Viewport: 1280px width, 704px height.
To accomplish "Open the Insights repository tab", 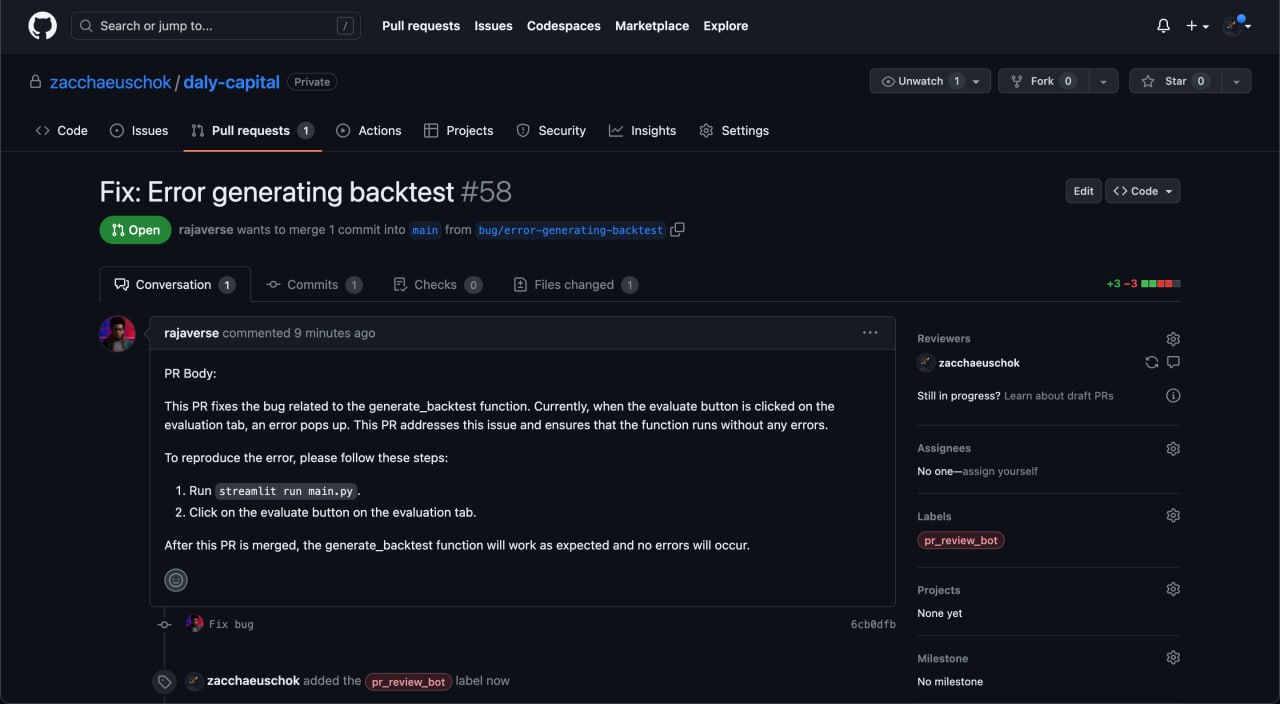I will [x=643, y=131].
